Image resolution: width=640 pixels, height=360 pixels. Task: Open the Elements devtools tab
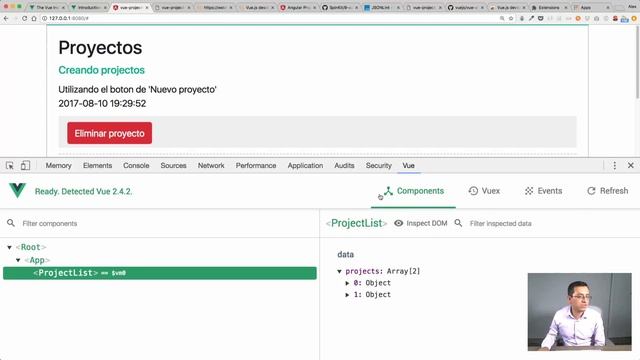tap(97, 165)
